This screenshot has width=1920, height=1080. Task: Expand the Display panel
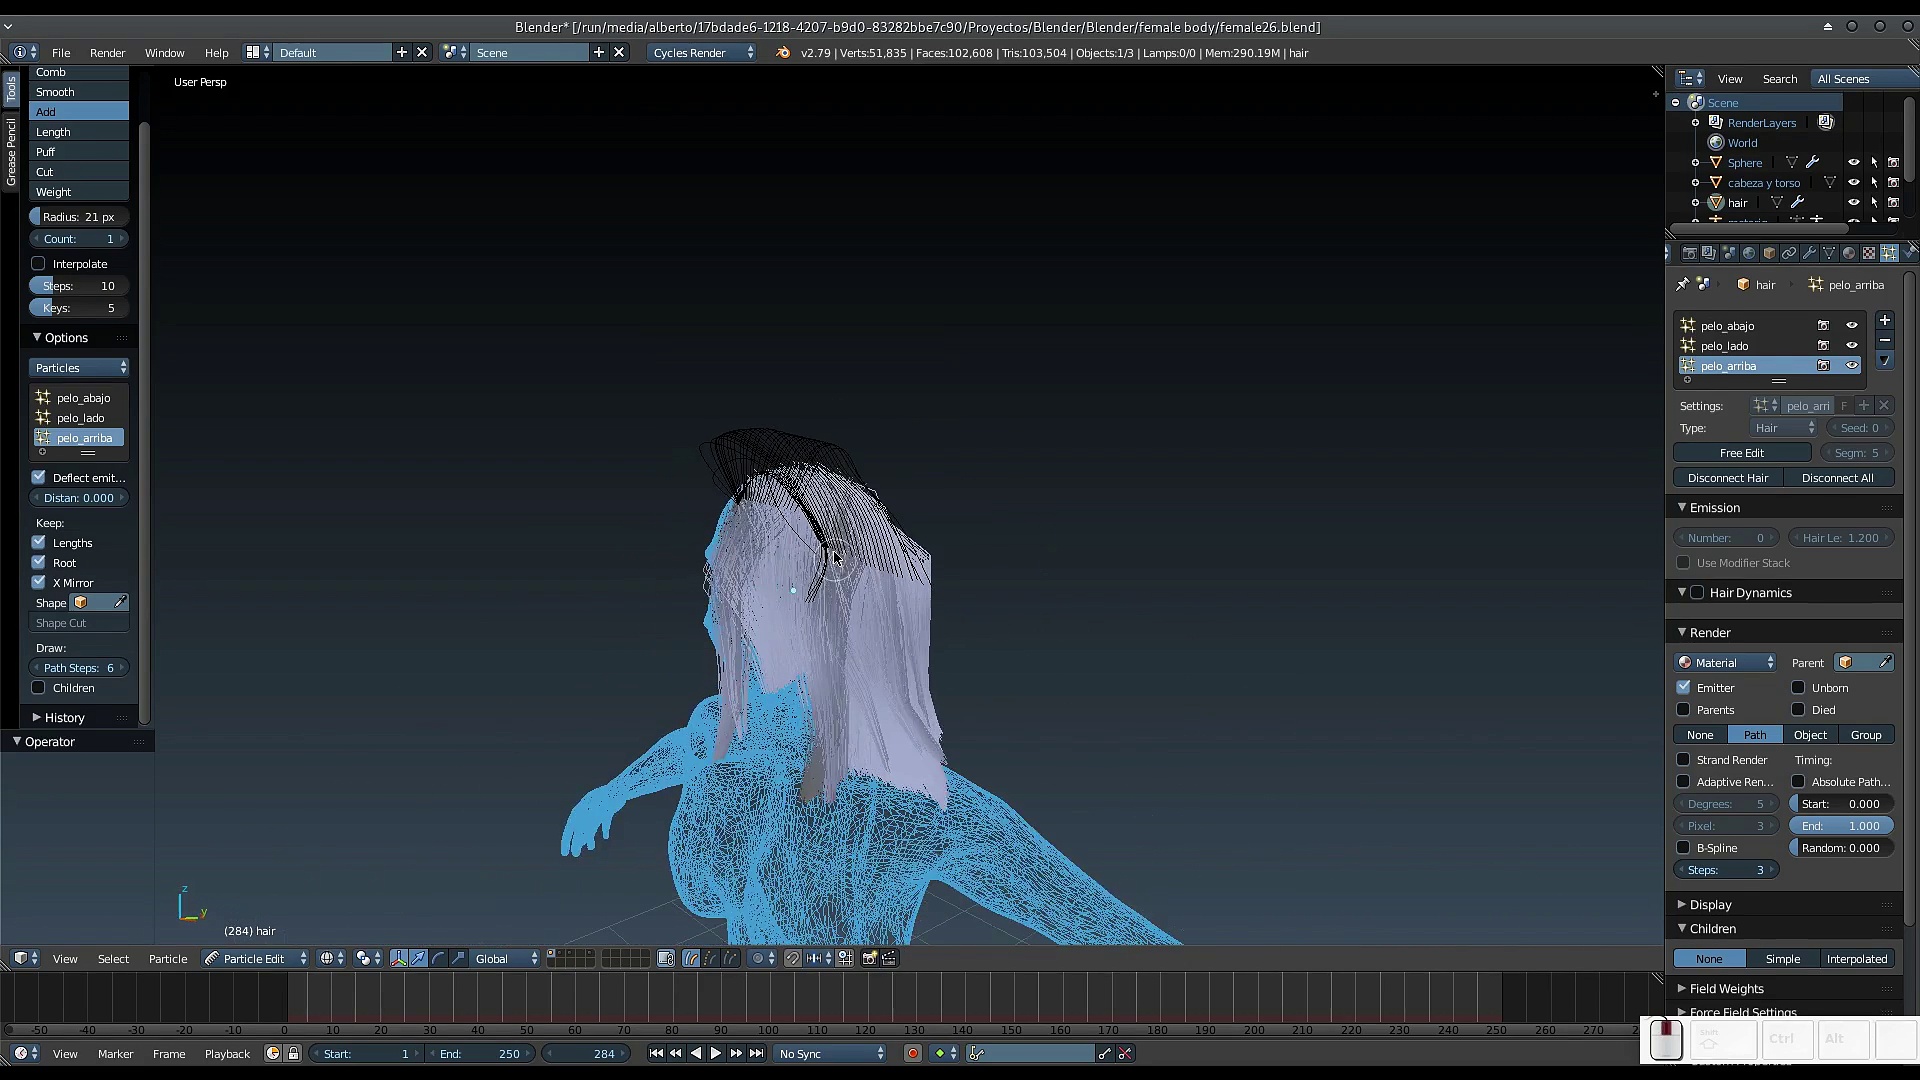(x=1710, y=904)
